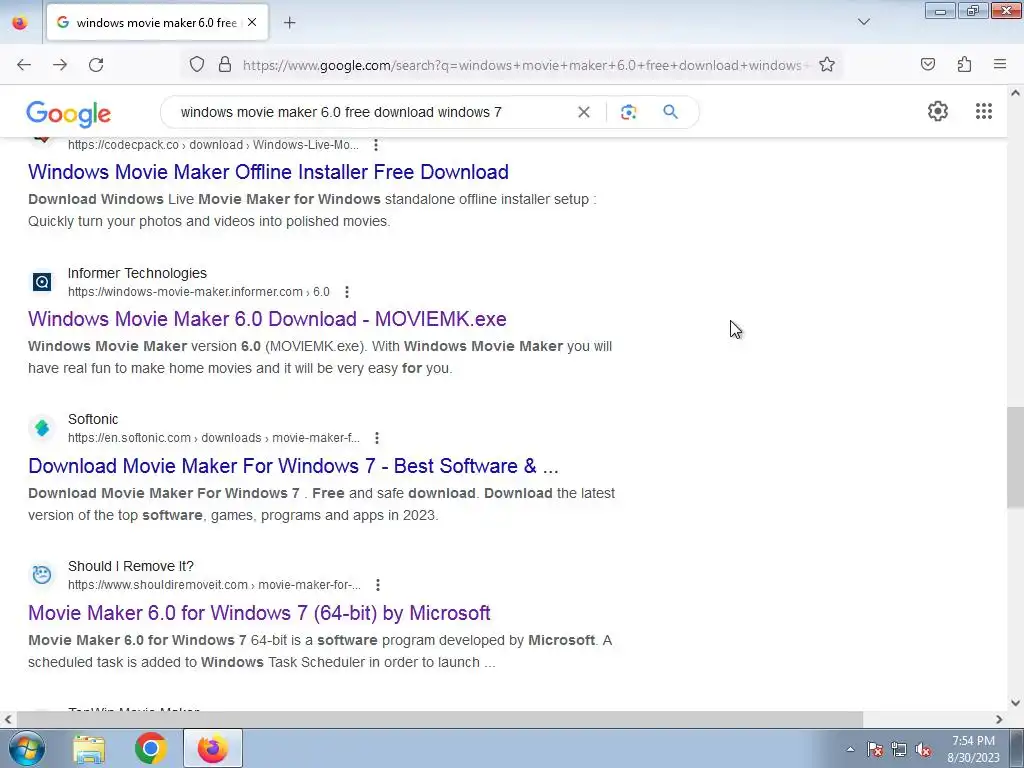Open Firefox View pinned icon
The height and width of the screenshot is (768, 1024).
[20, 23]
